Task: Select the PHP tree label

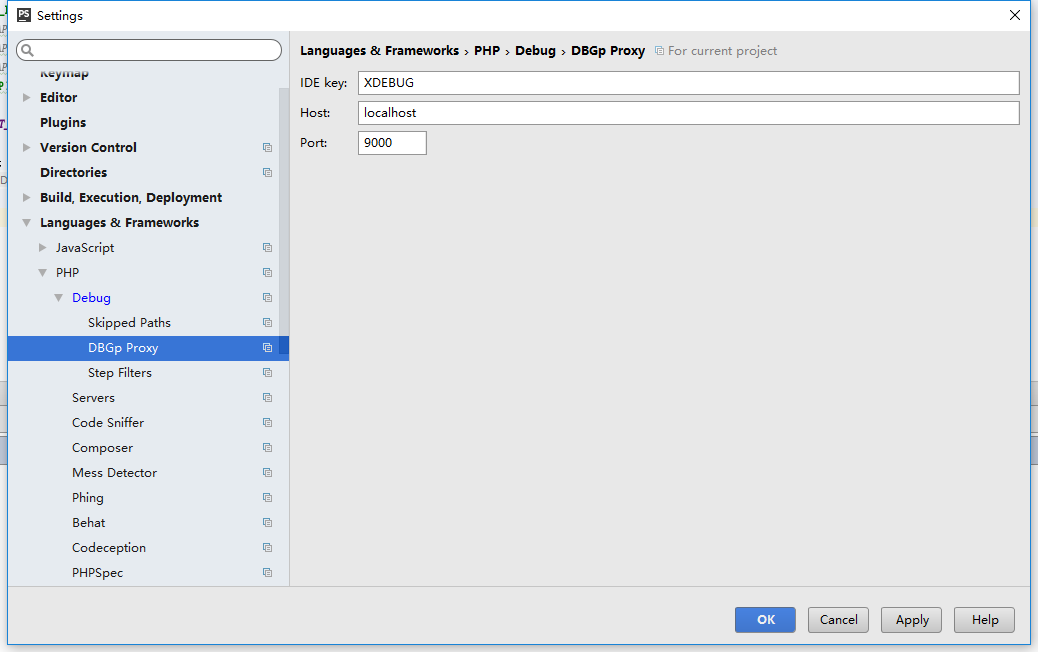Action: pos(68,273)
